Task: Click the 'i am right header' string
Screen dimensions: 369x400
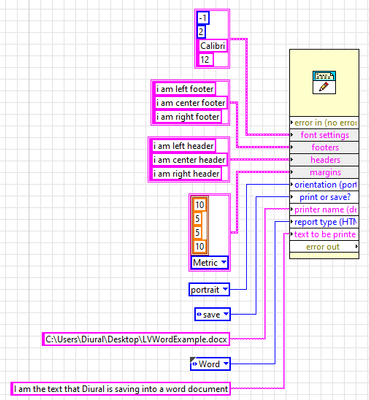Action: 186,174
